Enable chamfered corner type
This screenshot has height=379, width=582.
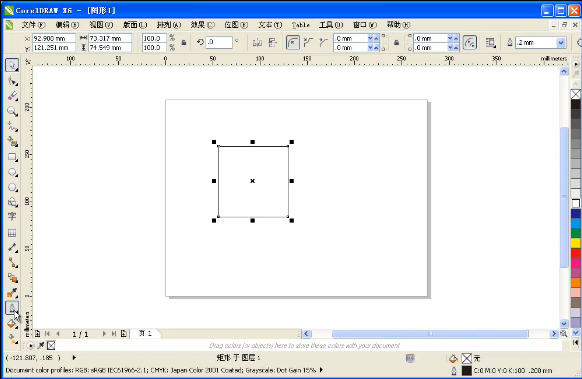pos(323,43)
